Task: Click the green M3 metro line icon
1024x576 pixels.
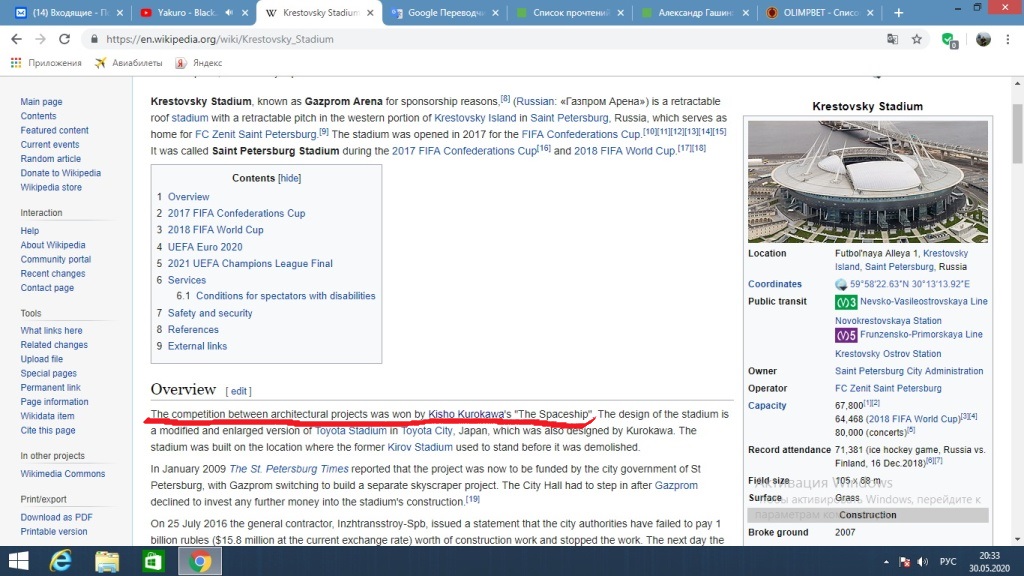Action: click(846, 302)
